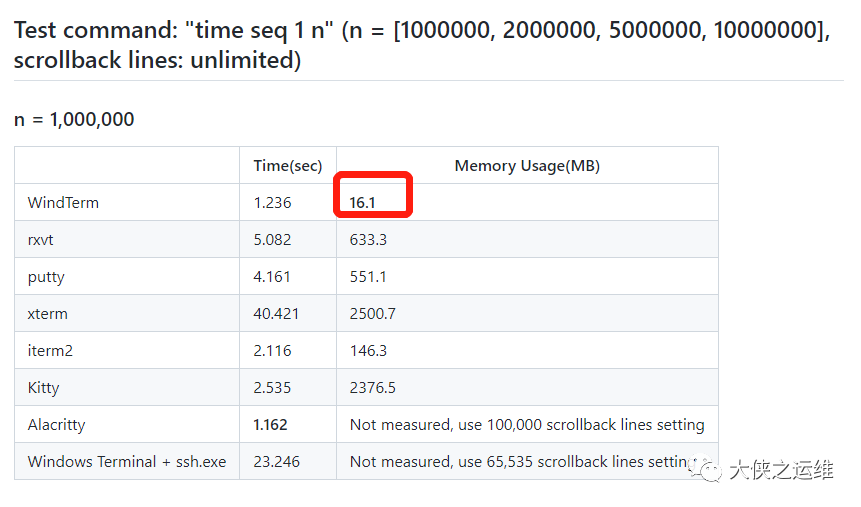The width and height of the screenshot is (861, 507).
Task: Select the Windows Terminal + ssh.exe cell
Action: point(127,461)
